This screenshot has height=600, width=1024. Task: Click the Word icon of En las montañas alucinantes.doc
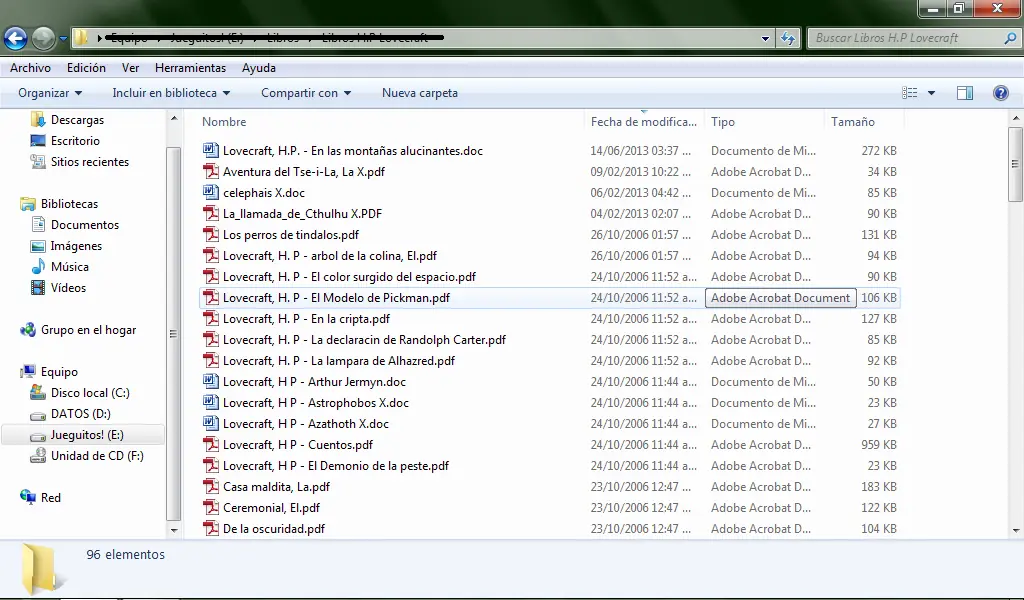tap(210, 150)
